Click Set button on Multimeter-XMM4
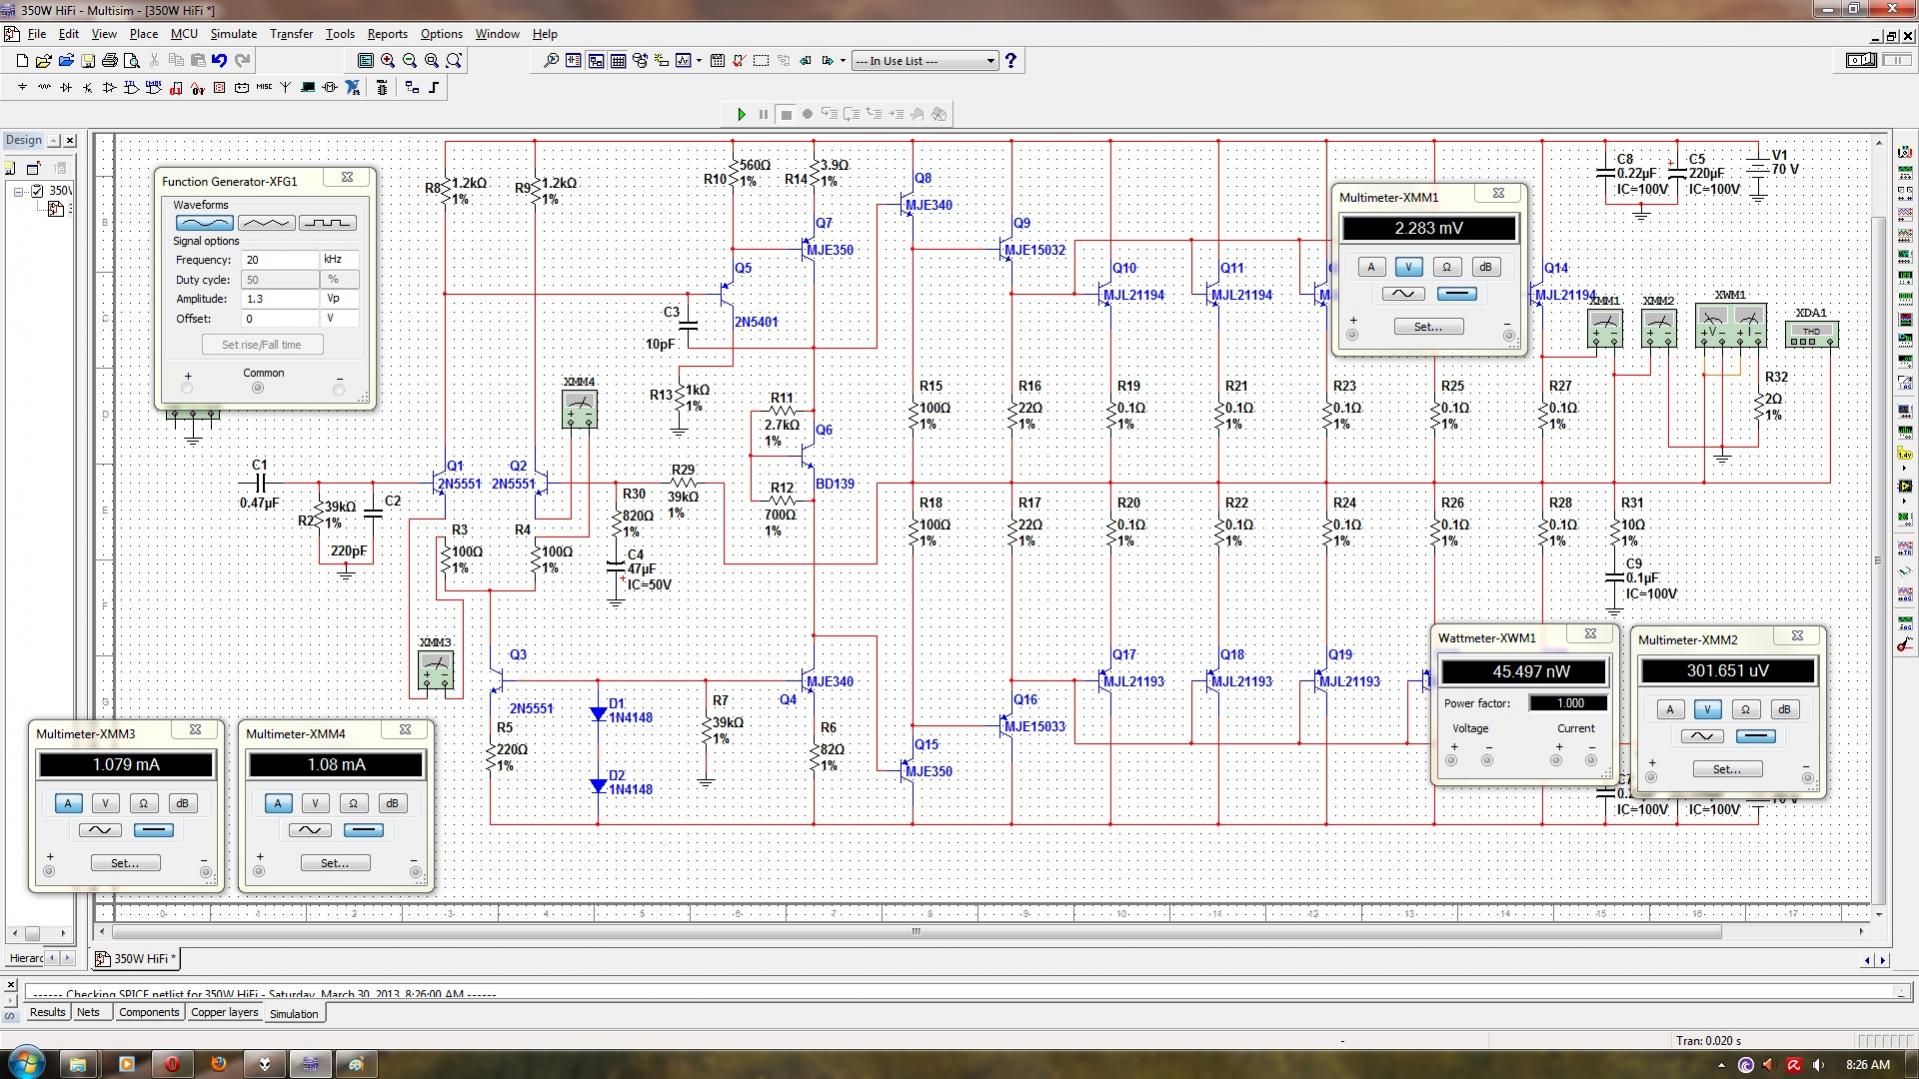Viewport: 1919px width, 1079px height. tap(335, 863)
